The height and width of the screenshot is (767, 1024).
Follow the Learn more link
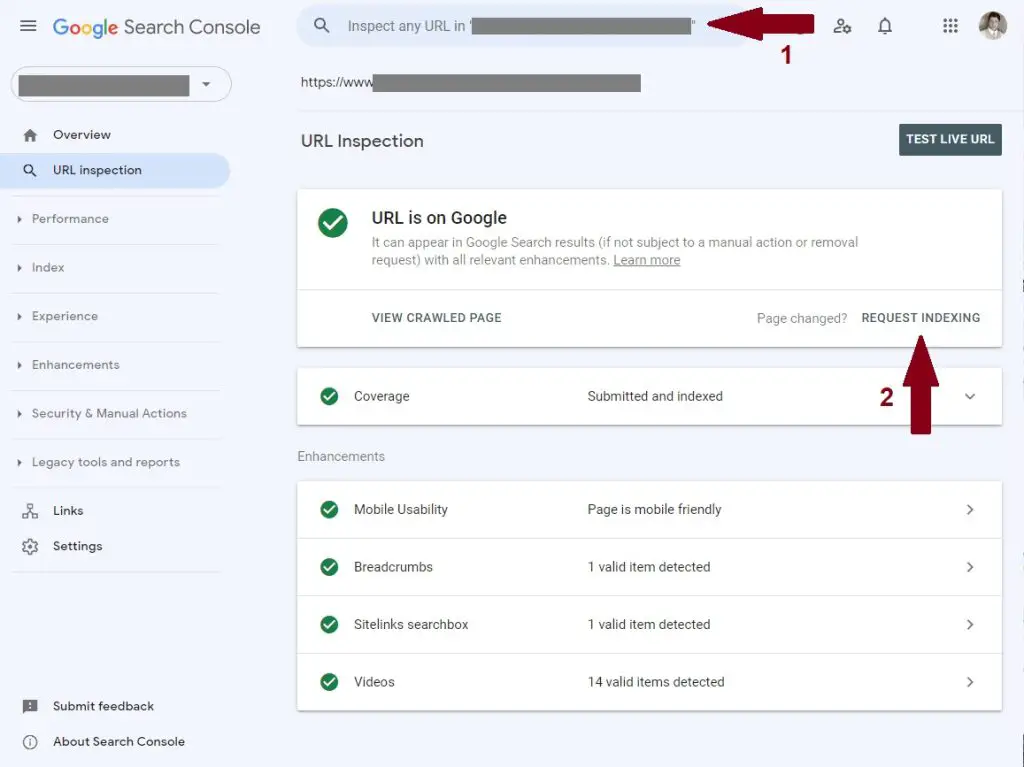(x=647, y=260)
